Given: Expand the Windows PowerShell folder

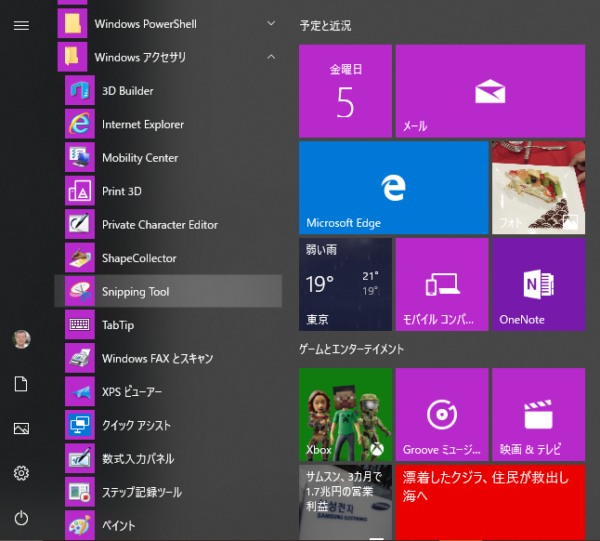Looking at the screenshot, I should (x=271, y=23).
